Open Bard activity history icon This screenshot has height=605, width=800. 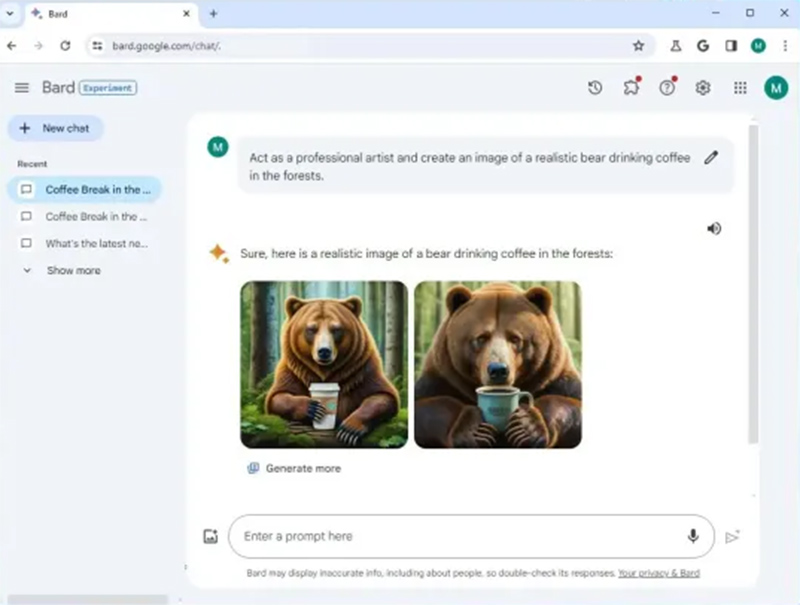(595, 88)
